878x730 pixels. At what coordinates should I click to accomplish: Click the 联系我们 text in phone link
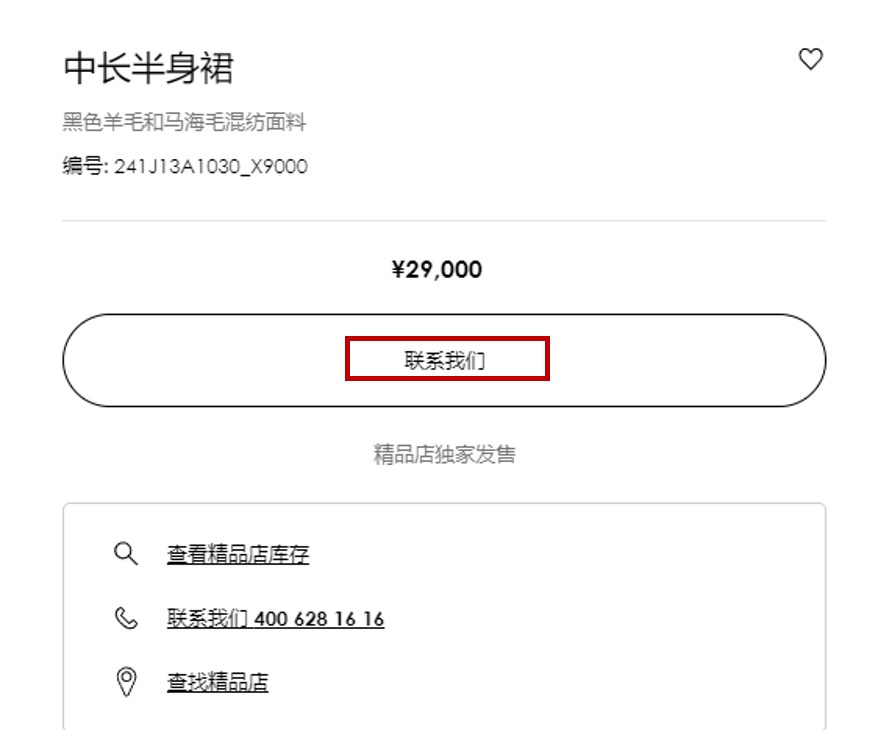point(207,619)
